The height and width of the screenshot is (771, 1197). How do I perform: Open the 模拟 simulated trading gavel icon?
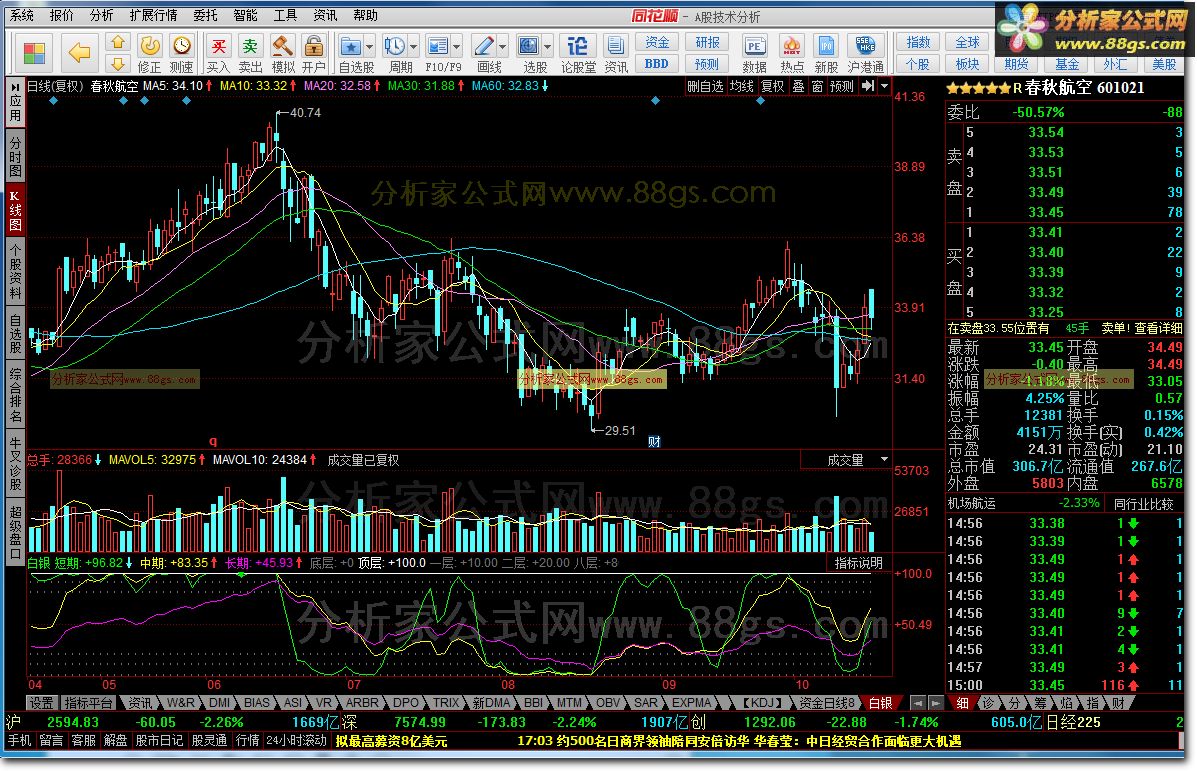(x=283, y=47)
